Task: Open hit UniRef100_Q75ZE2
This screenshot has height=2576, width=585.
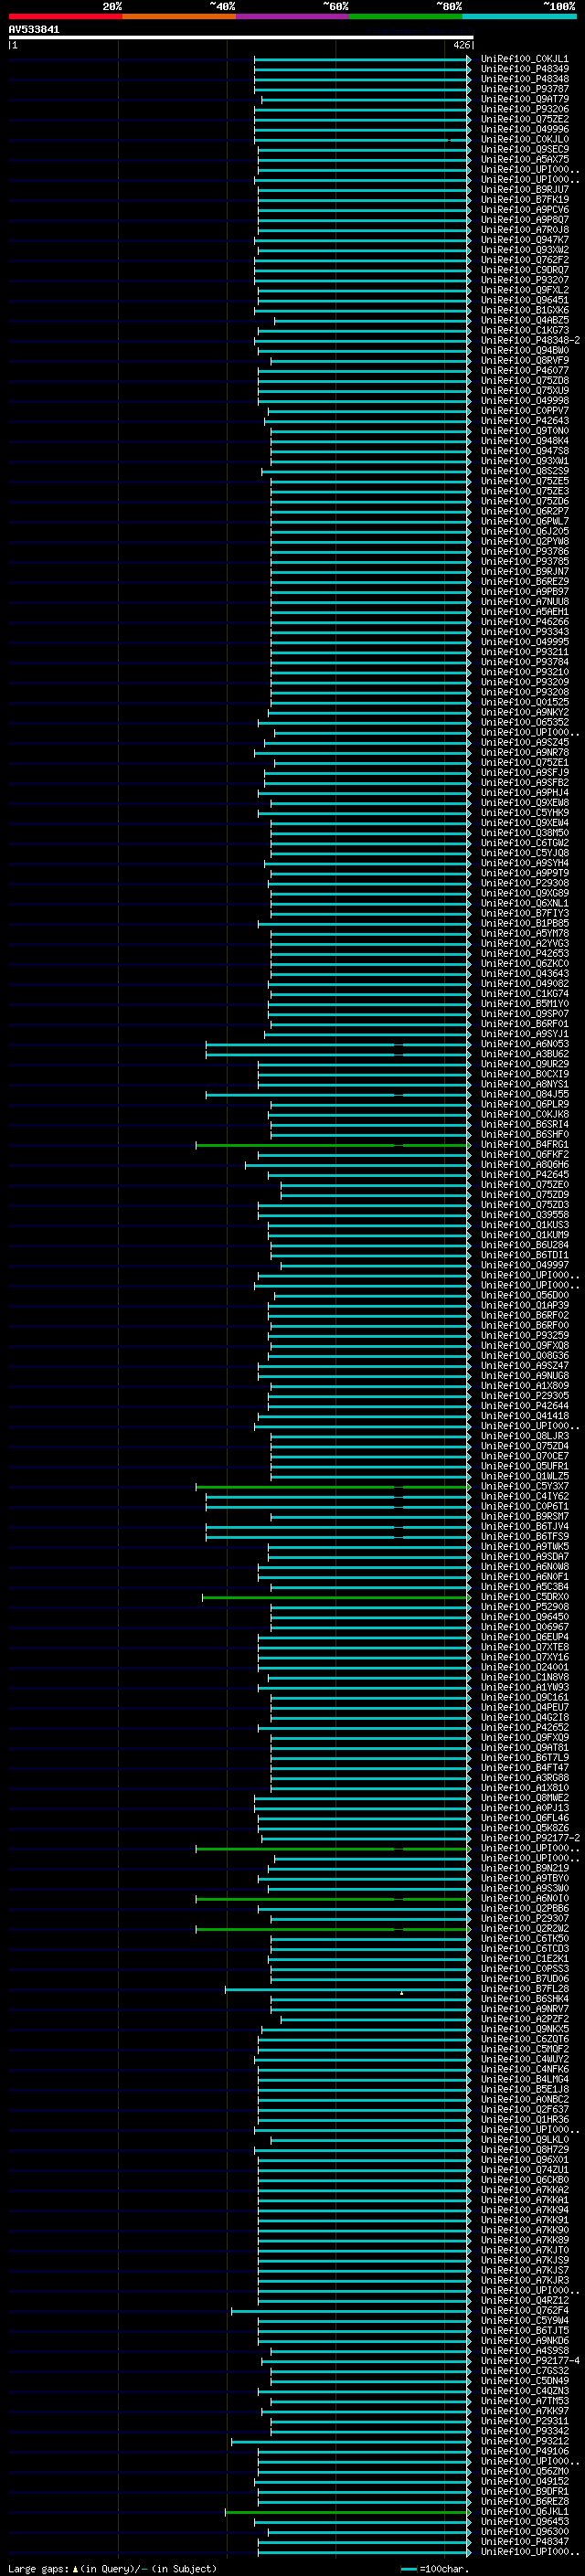Action: tap(524, 119)
